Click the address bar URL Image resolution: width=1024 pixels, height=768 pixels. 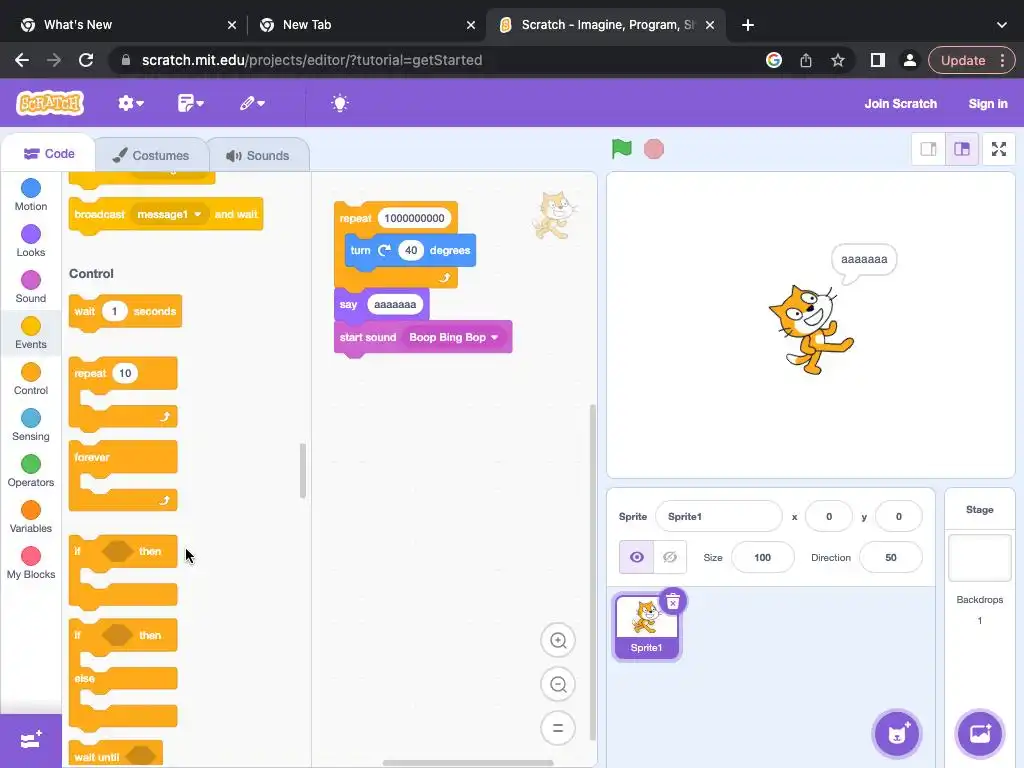(312, 60)
